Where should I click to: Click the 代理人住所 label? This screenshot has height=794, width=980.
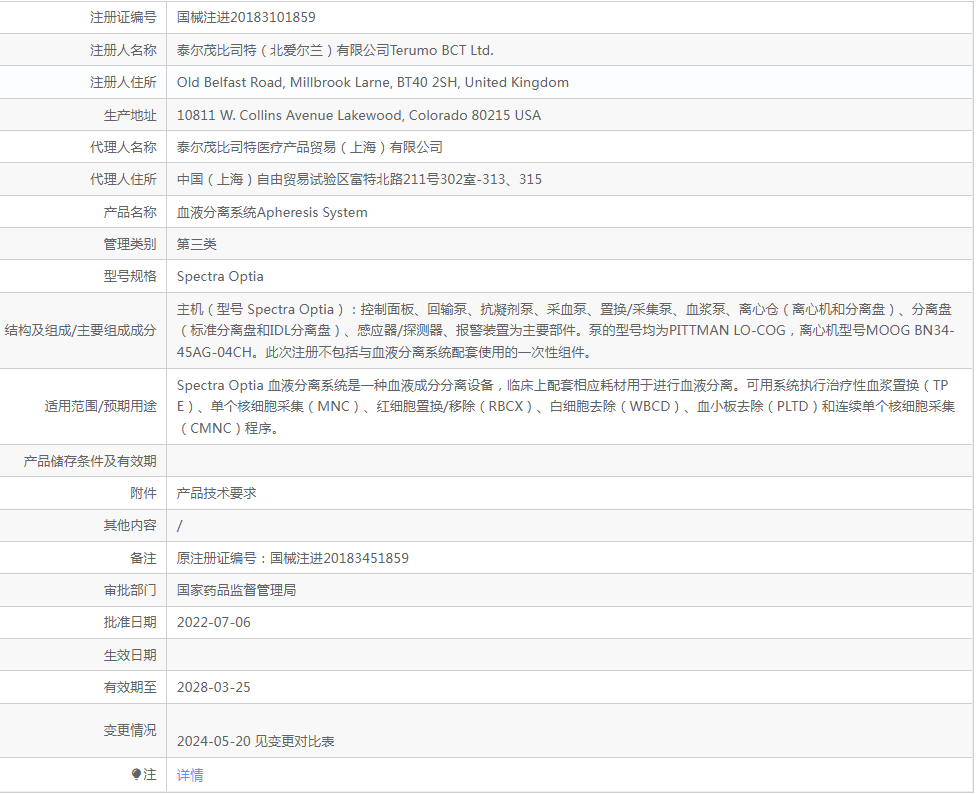[123, 179]
